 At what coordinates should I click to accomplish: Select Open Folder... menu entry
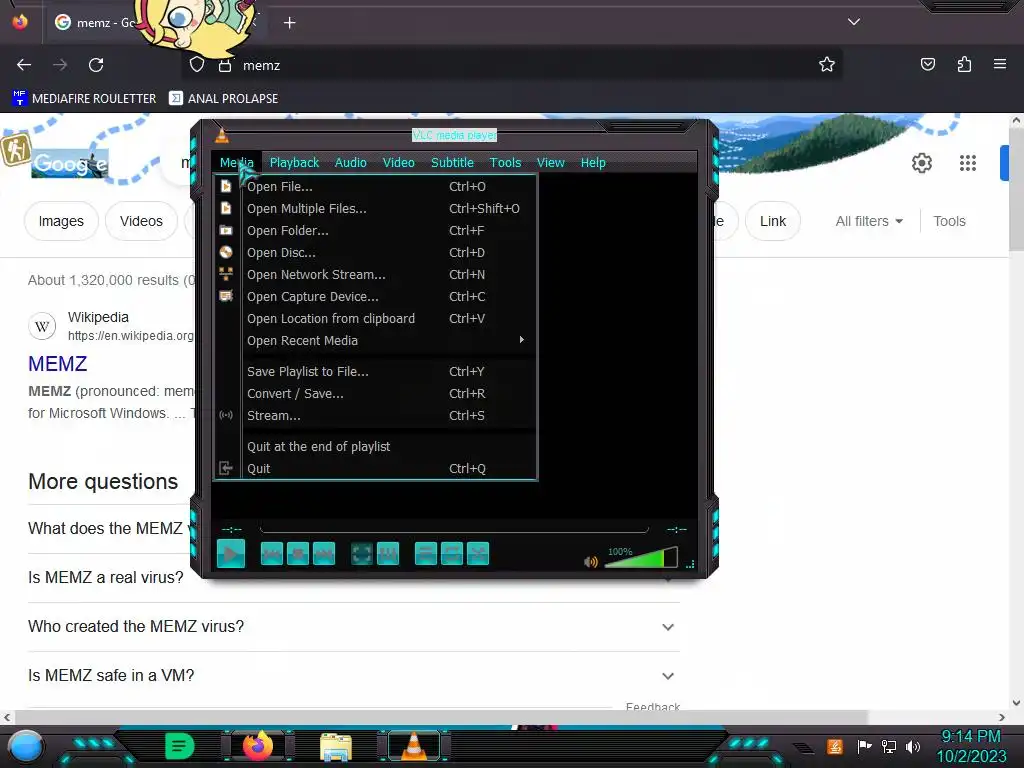pos(376,231)
